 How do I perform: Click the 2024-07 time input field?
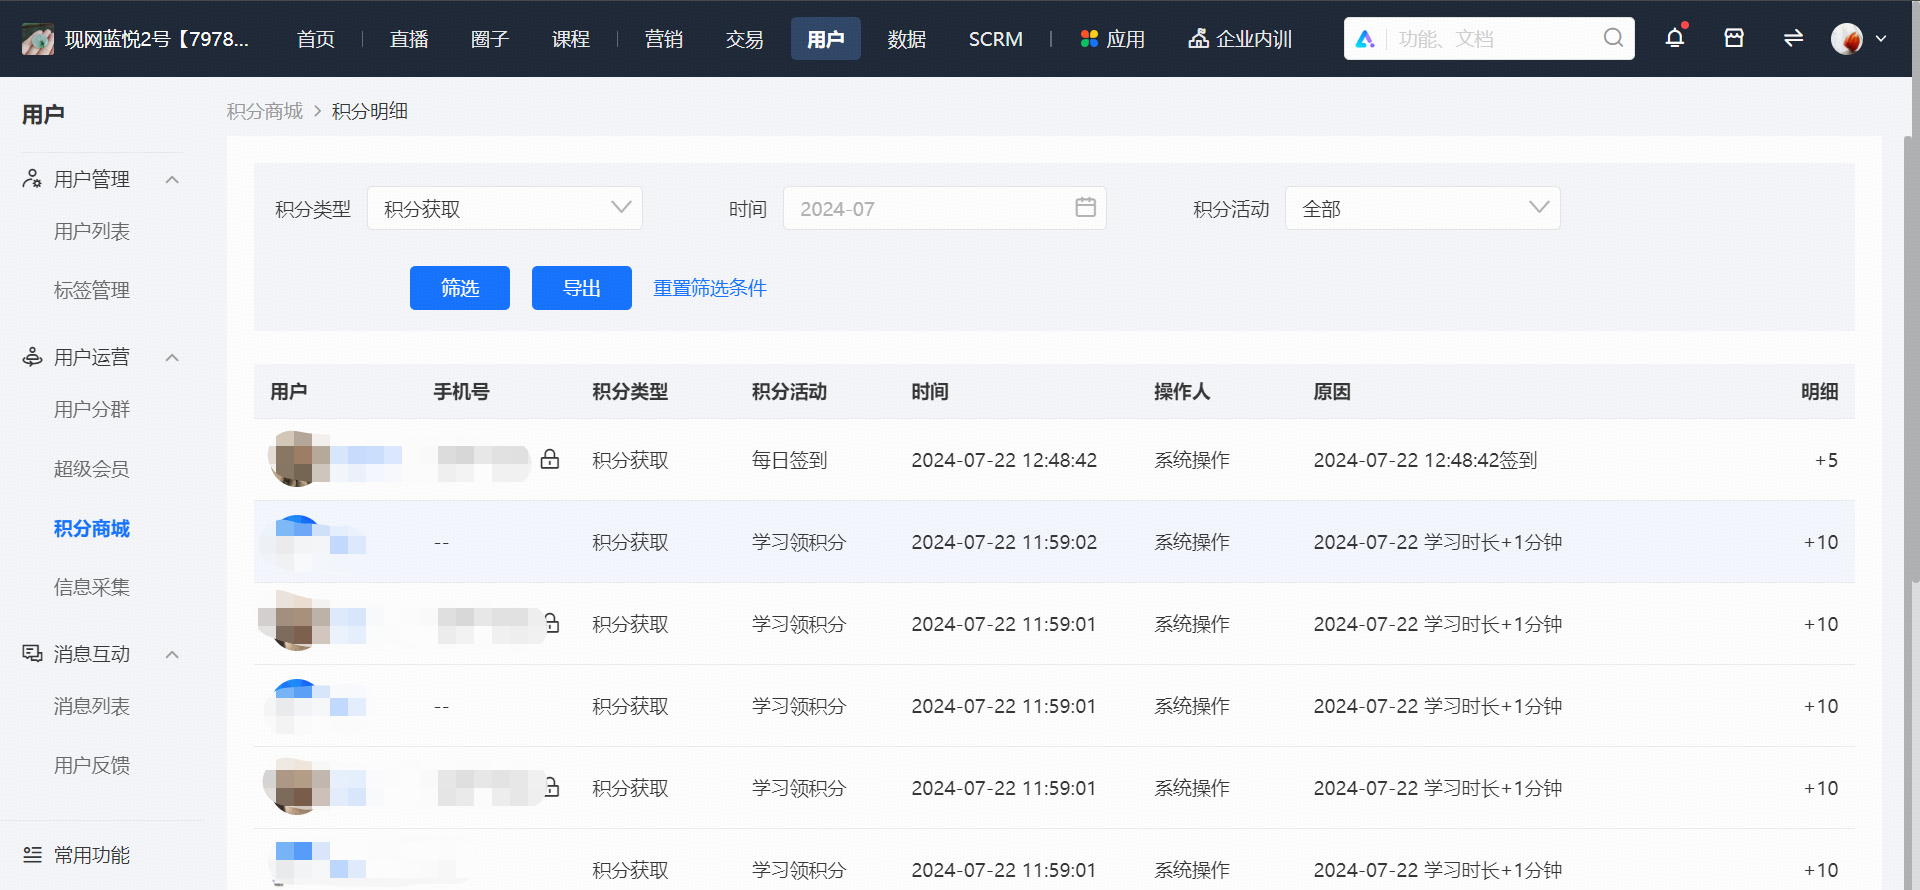click(944, 208)
